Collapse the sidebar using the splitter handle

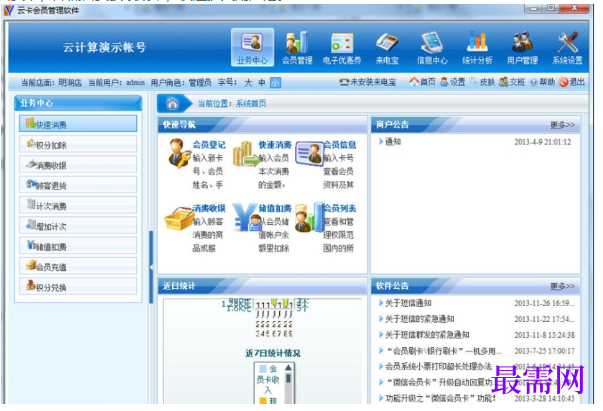tap(151, 266)
